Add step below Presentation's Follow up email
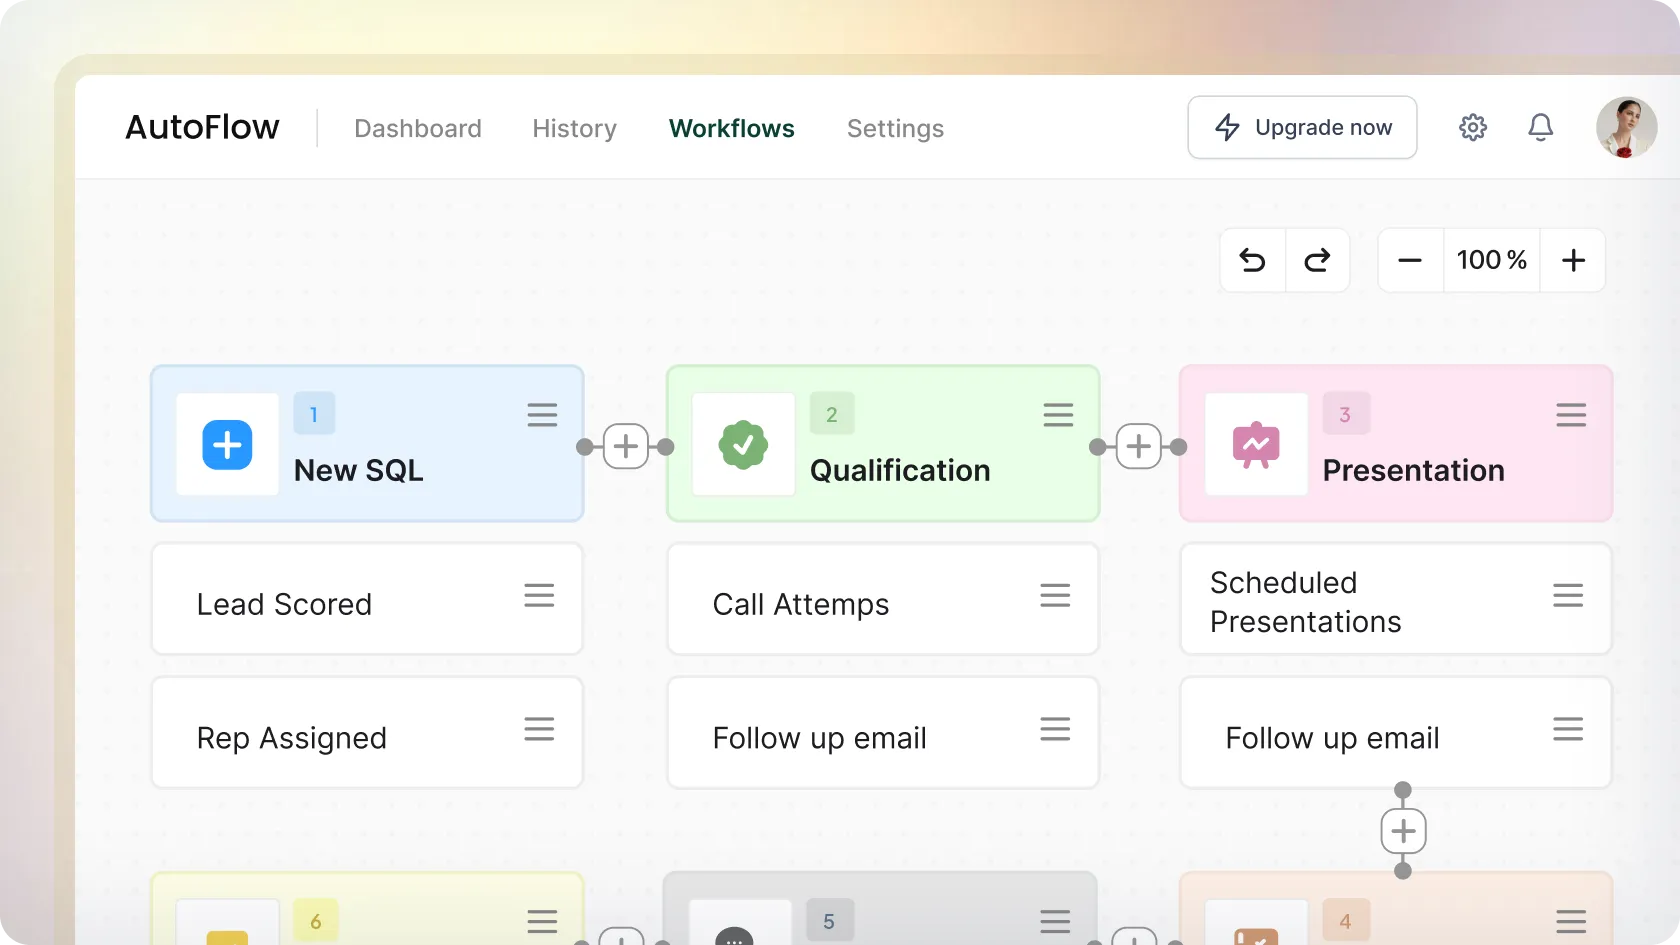Viewport: 1680px width, 945px height. click(1403, 831)
